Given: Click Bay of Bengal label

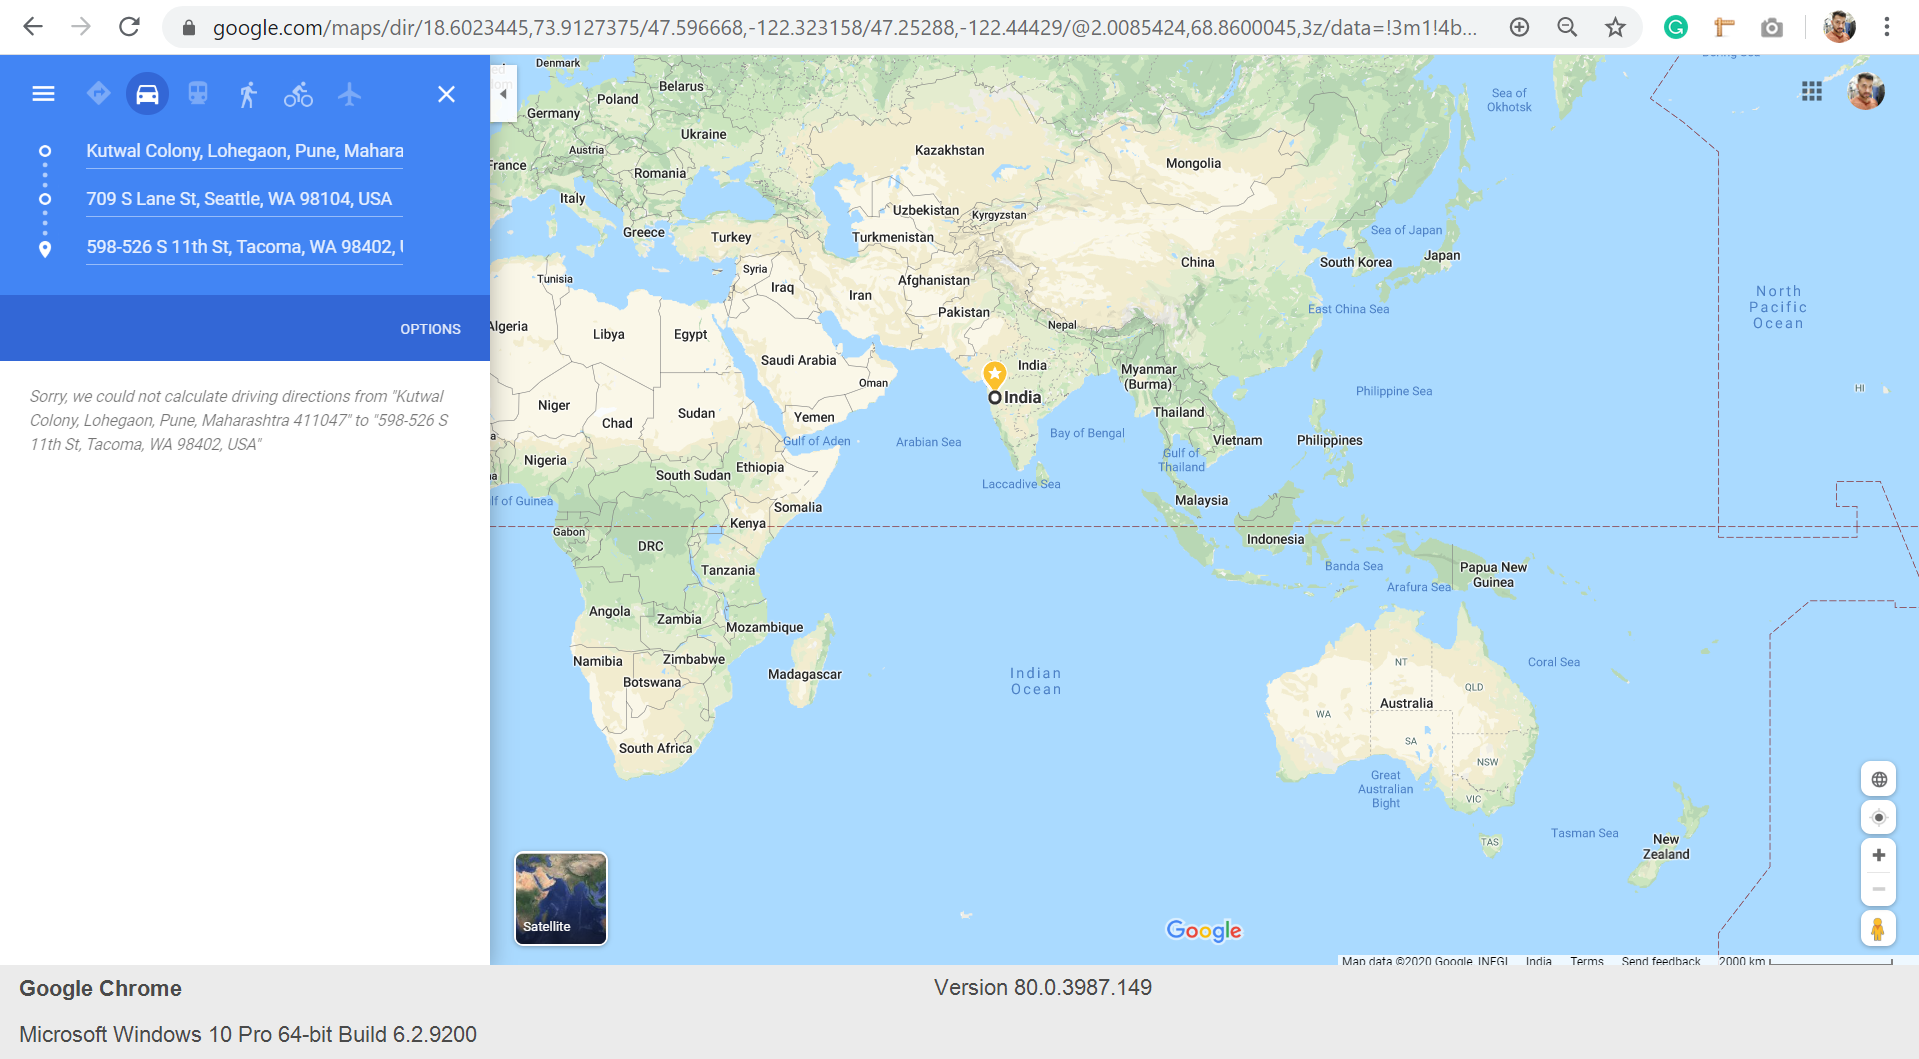Looking at the screenshot, I should [1087, 433].
